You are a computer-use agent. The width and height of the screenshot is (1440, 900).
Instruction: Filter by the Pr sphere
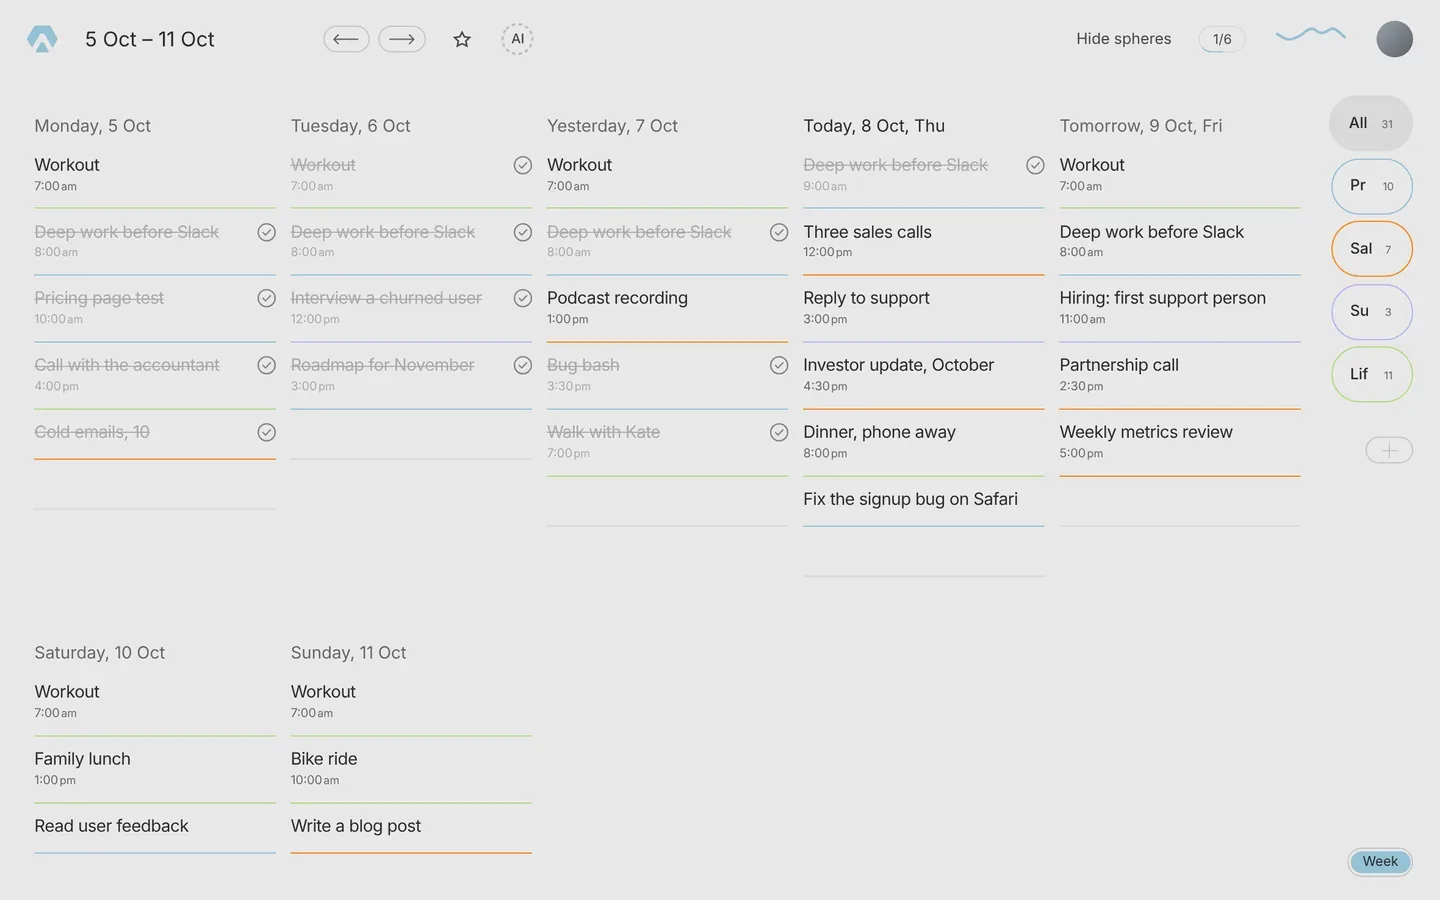point(1372,186)
